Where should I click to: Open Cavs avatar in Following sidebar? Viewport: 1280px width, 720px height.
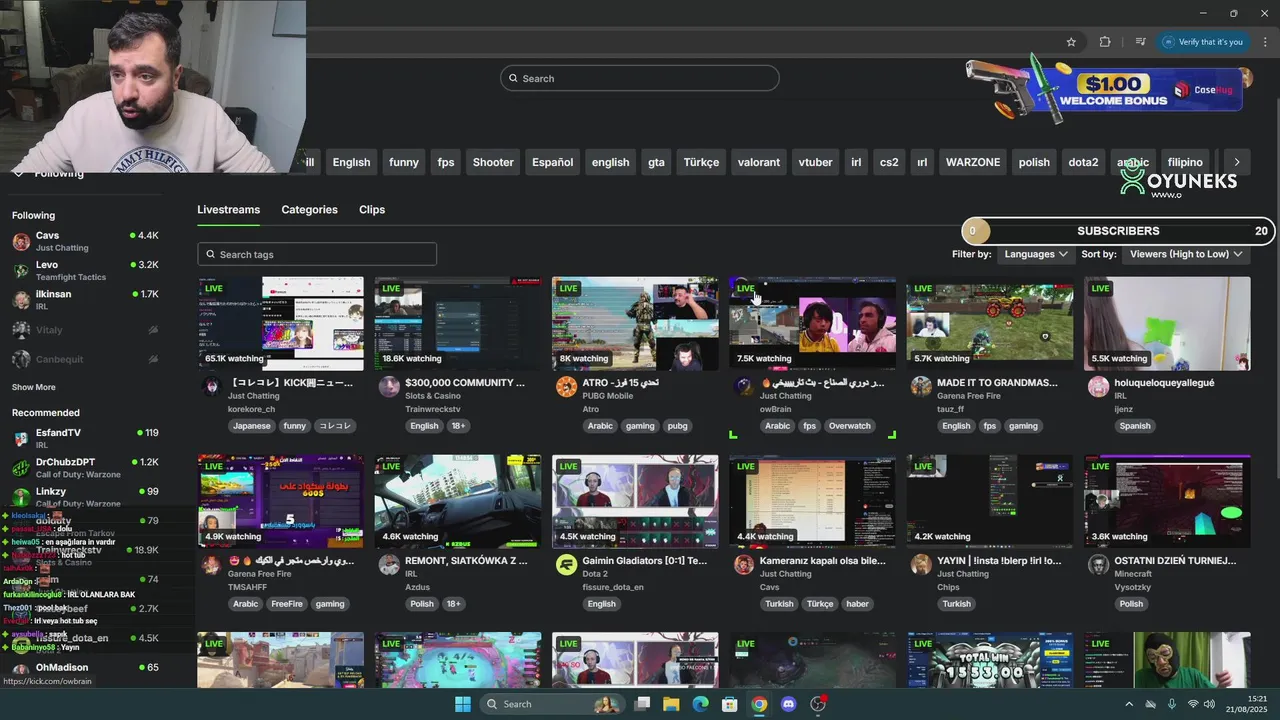21,241
